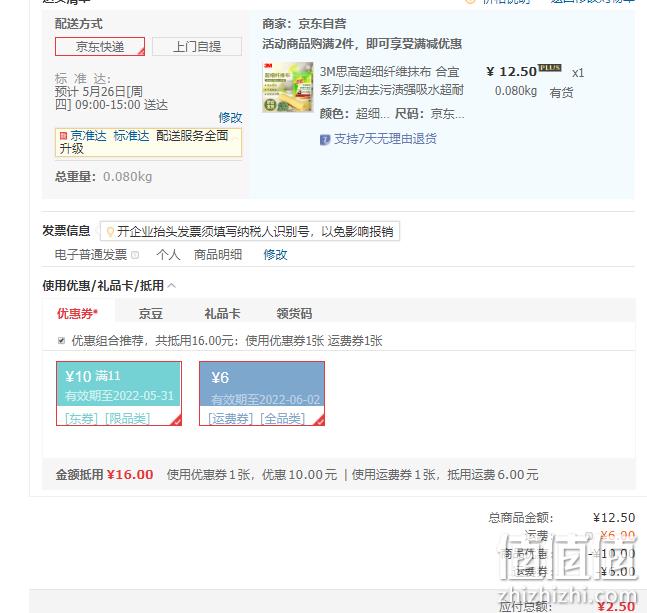Switch to 领货码 tab
This screenshot has width=647, height=613.
[x=294, y=314]
